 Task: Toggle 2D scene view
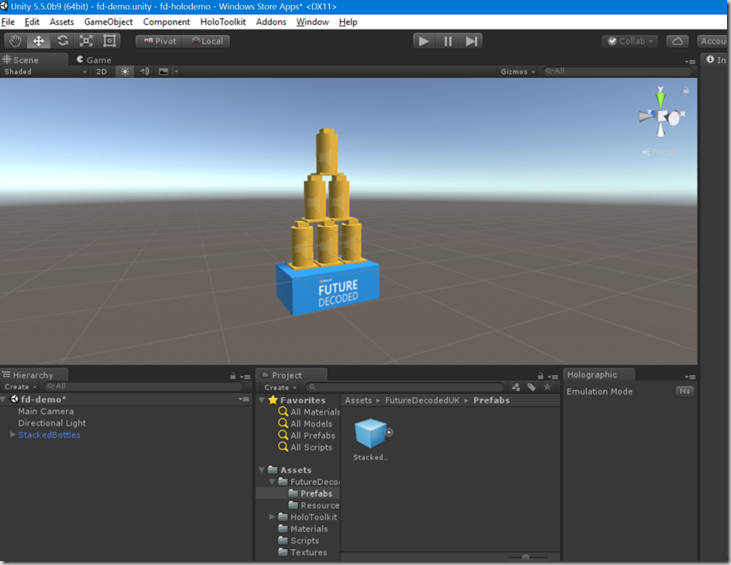(x=101, y=71)
